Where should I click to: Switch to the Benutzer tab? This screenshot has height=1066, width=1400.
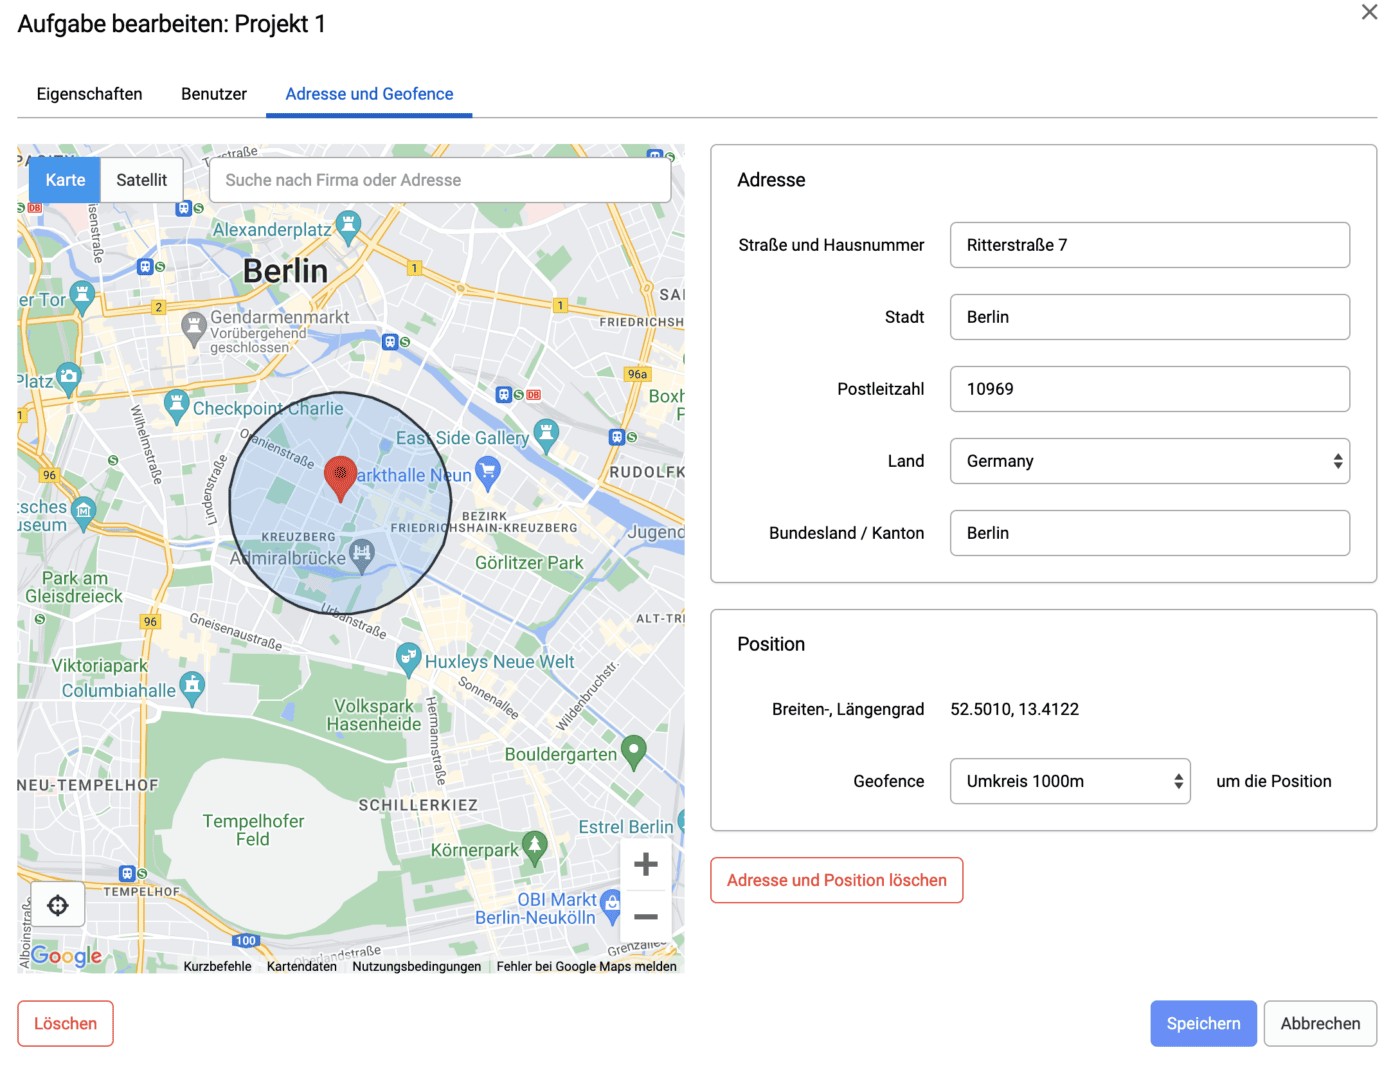click(214, 94)
